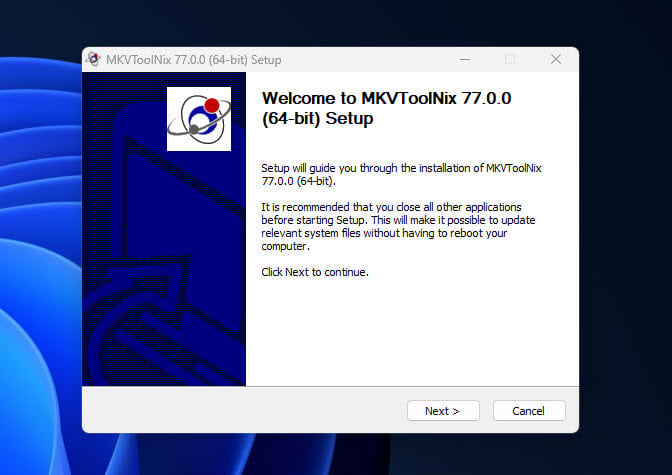Viewport: 672px width, 475px height.
Task: Click the MKVToolNix logo in the sidebar
Action: [199, 119]
